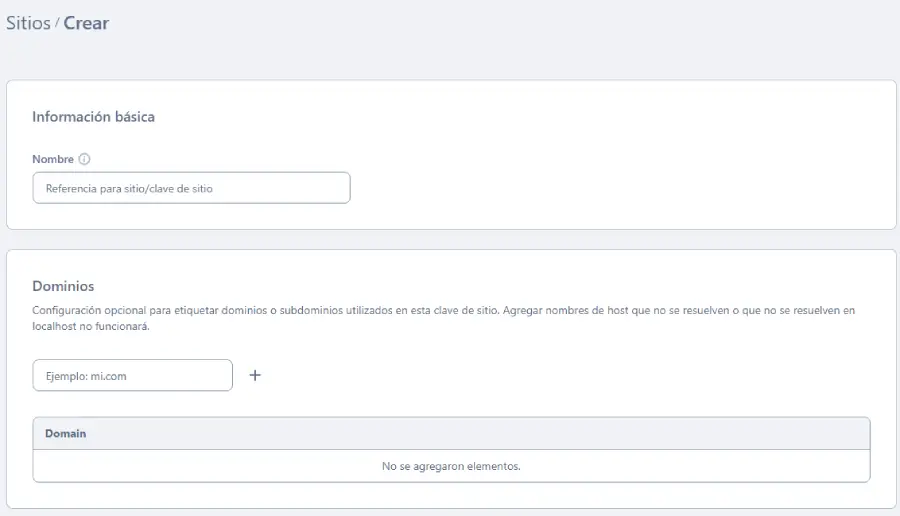Image resolution: width=900 pixels, height=516 pixels.
Task: Click the 'Ejemplo: mi.com' domain field
Action: [x=132, y=376]
